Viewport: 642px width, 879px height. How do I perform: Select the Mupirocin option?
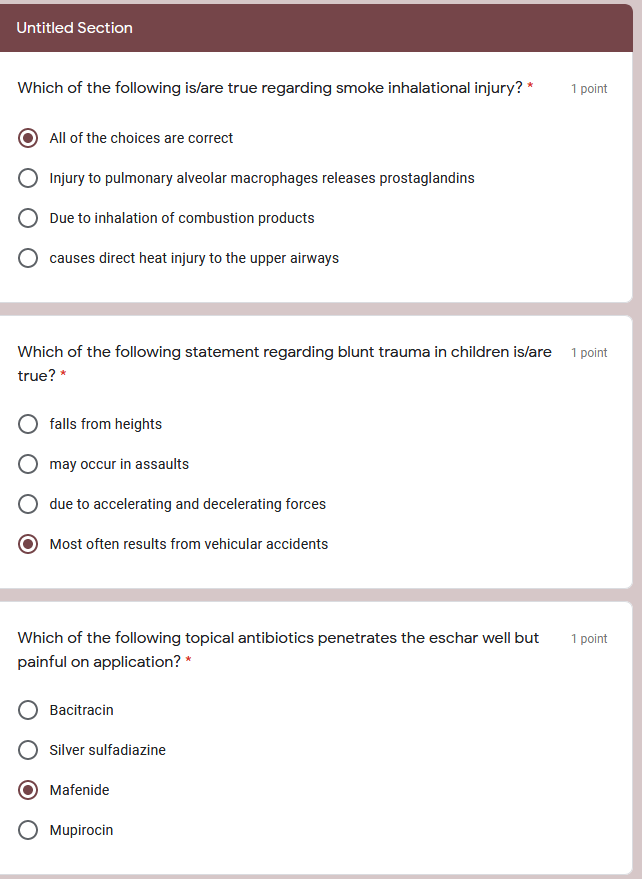click(x=28, y=830)
